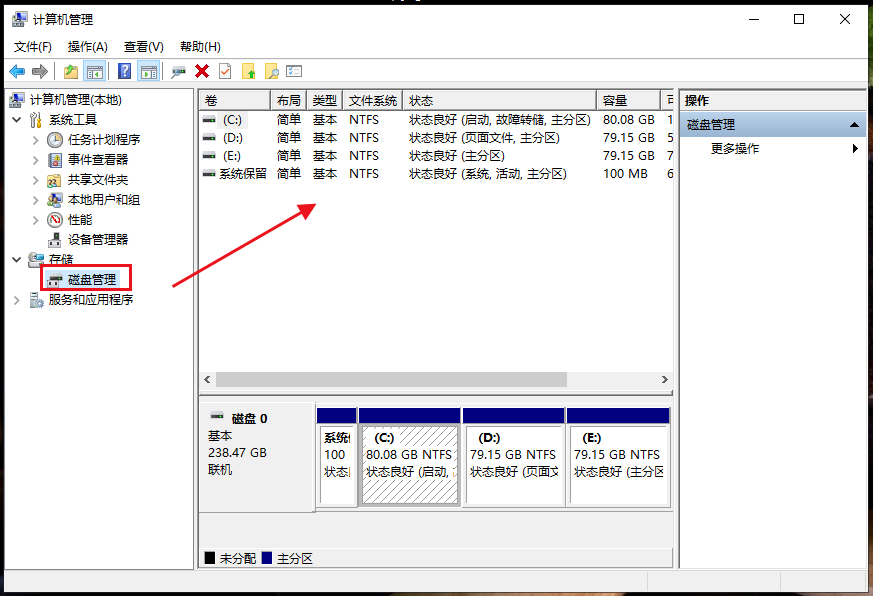Open the 操作(A) menu
873x596 pixels.
click(x=87, y=47)
